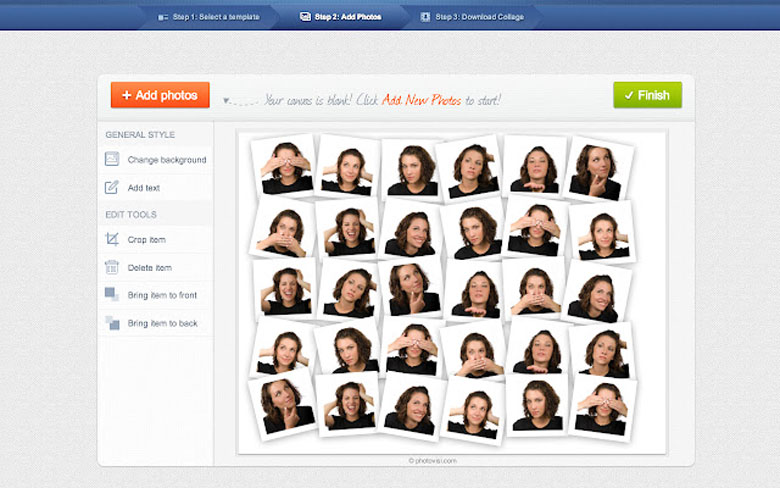Click the Change background picture icon

coord(112,159)
